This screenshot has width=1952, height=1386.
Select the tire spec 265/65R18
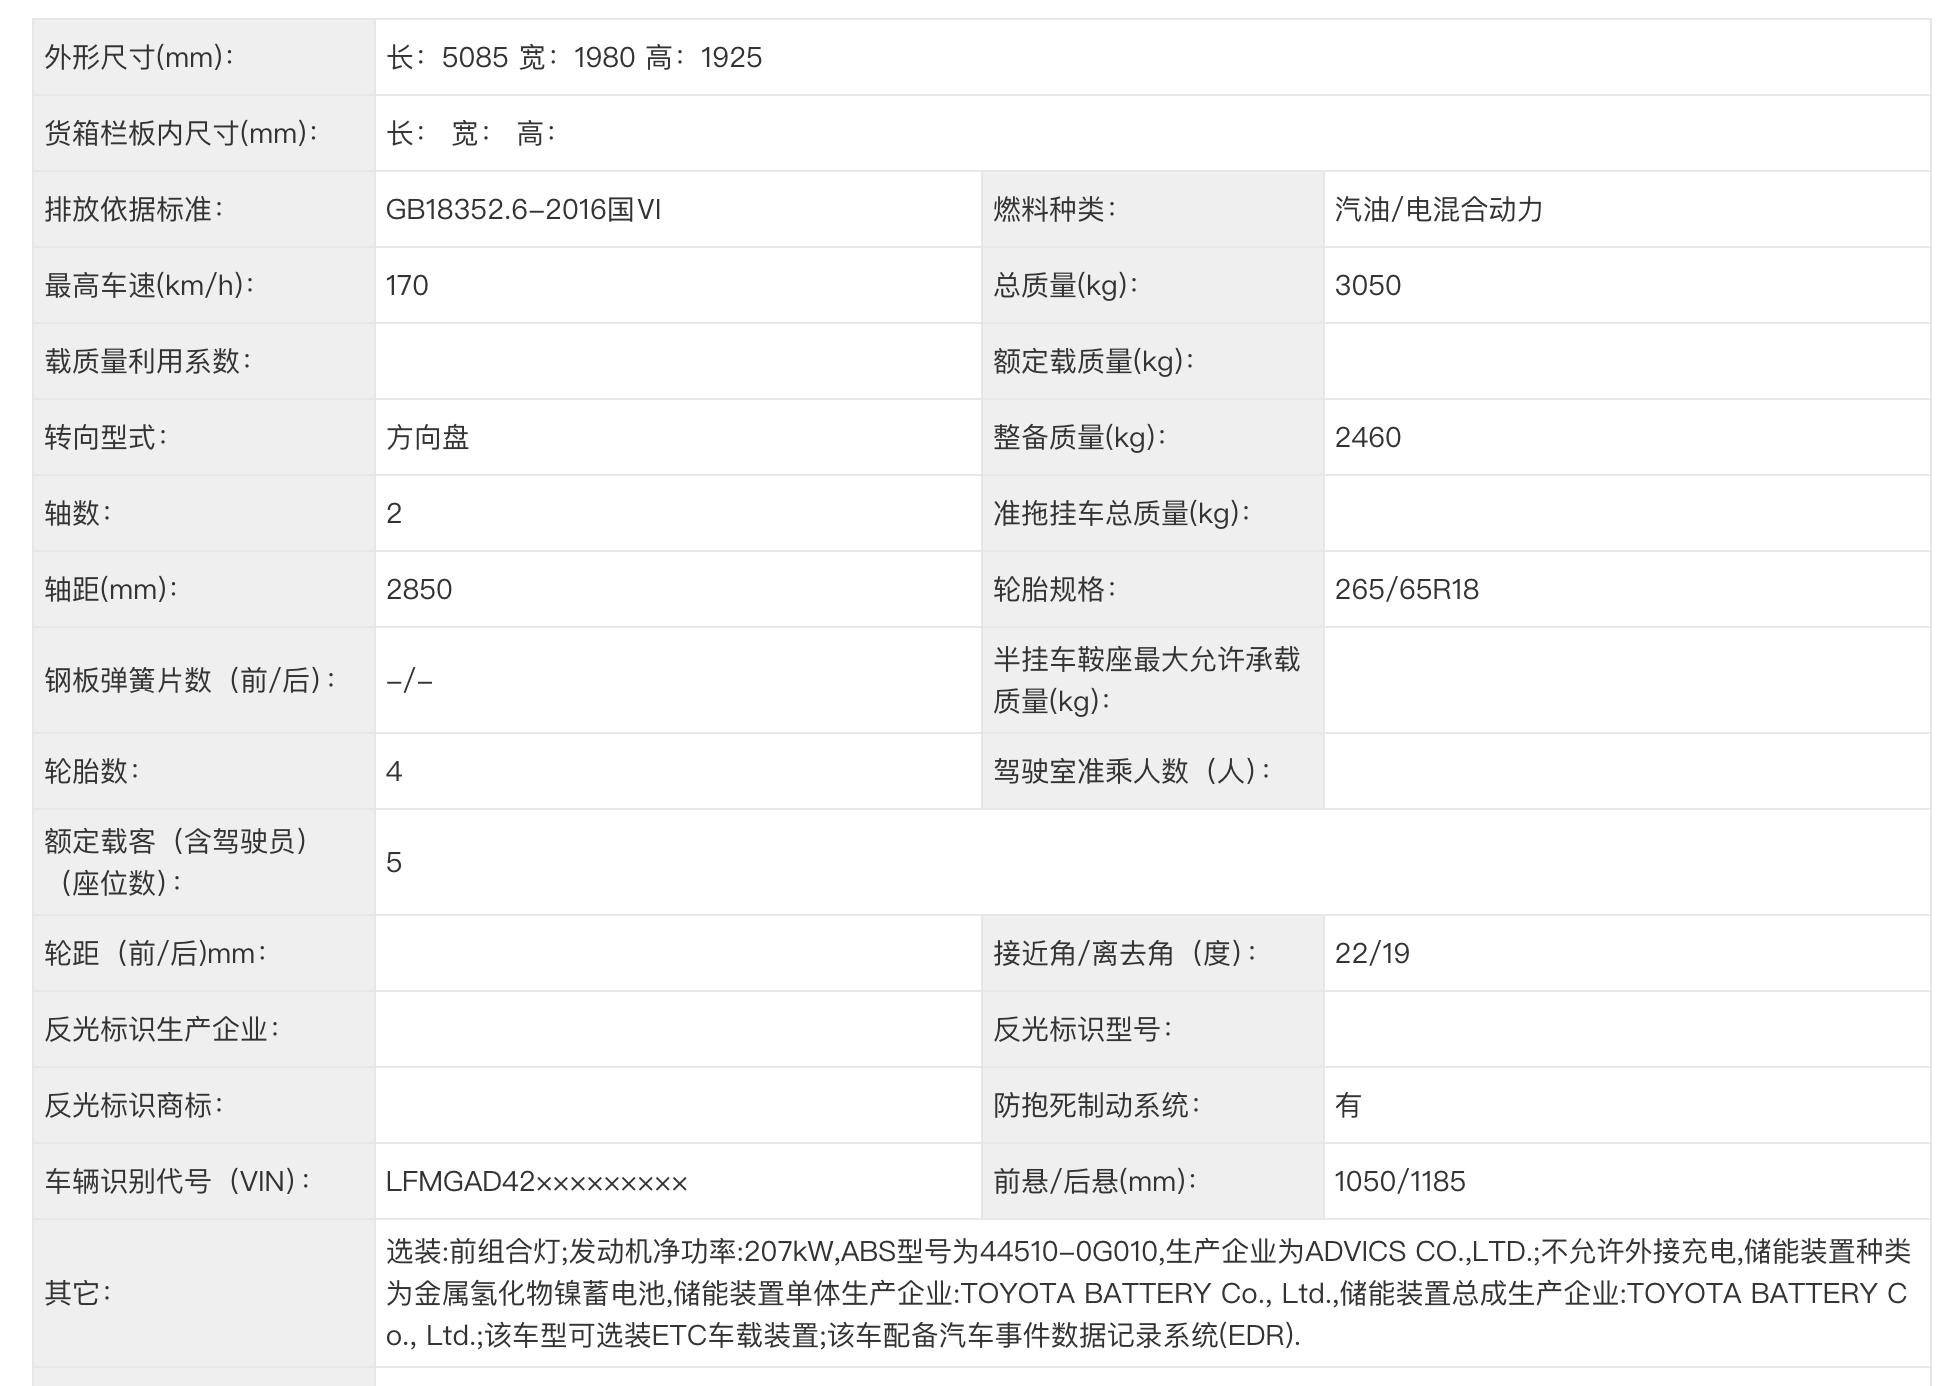[x=1407, y=589]
